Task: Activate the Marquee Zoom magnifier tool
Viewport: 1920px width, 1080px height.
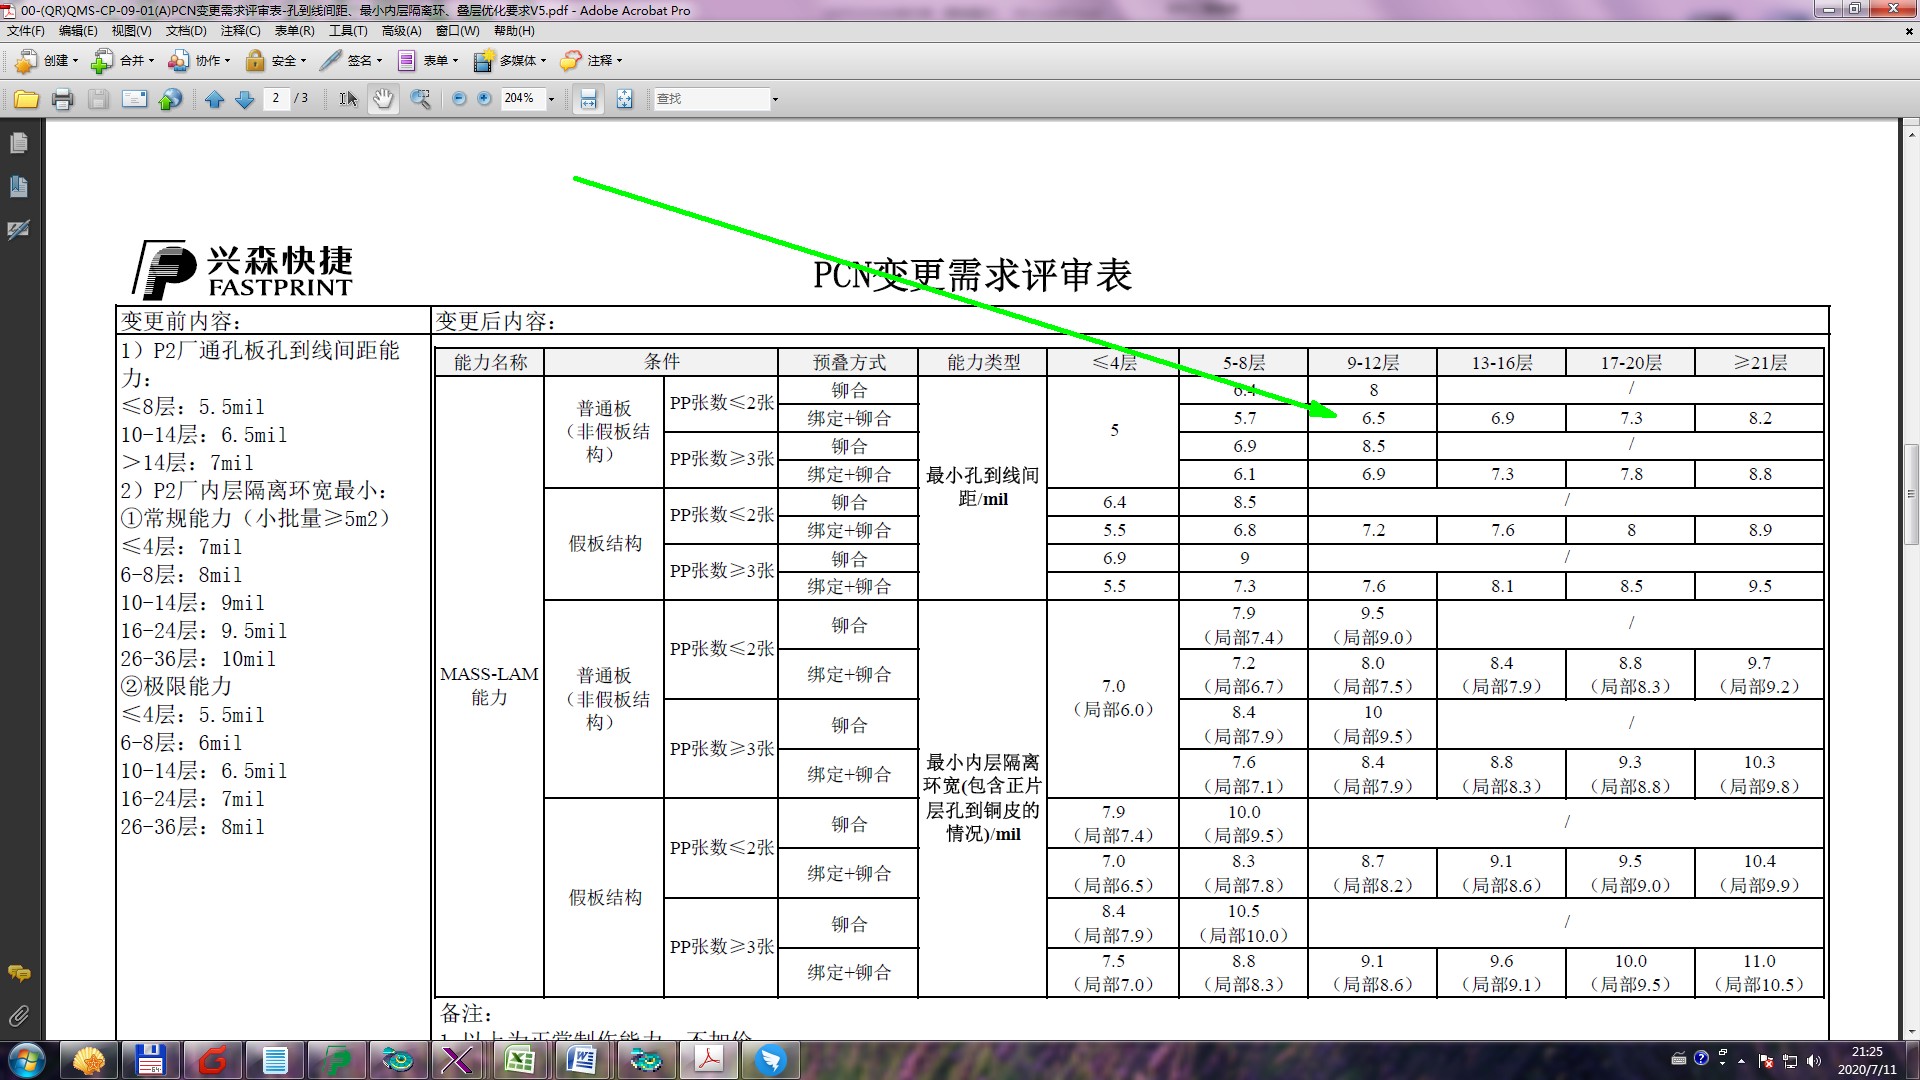Action: pyautogui.click(x=420, y=99)
